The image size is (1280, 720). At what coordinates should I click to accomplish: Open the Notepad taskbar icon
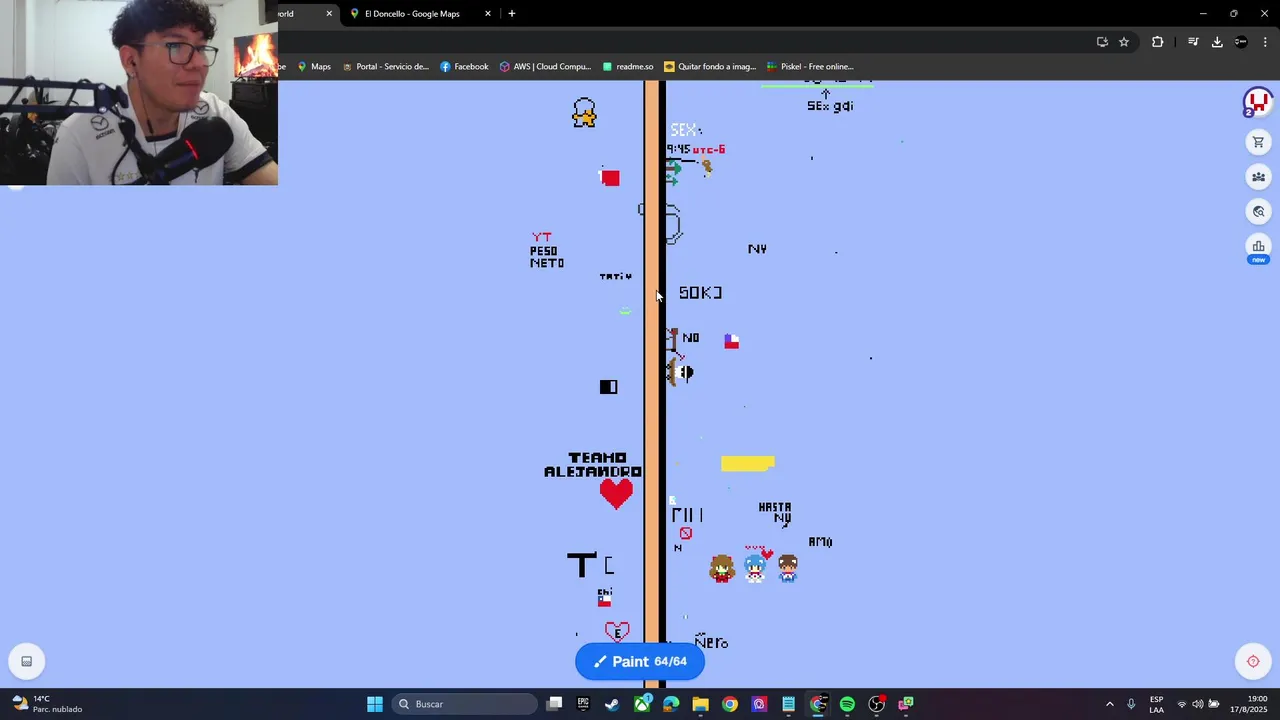(789, 704)
